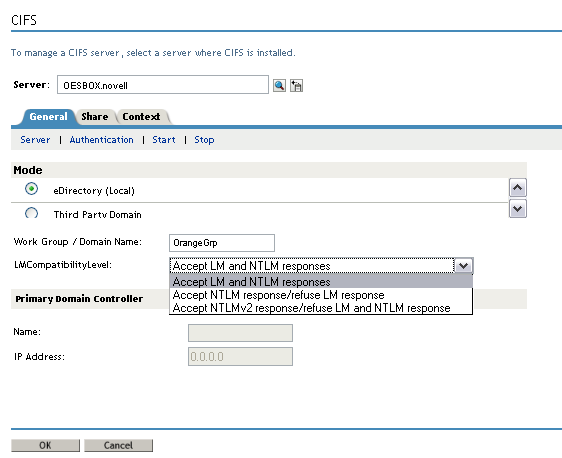
Task: Switch to the Share tab
Action: click(x=95, y=117)
